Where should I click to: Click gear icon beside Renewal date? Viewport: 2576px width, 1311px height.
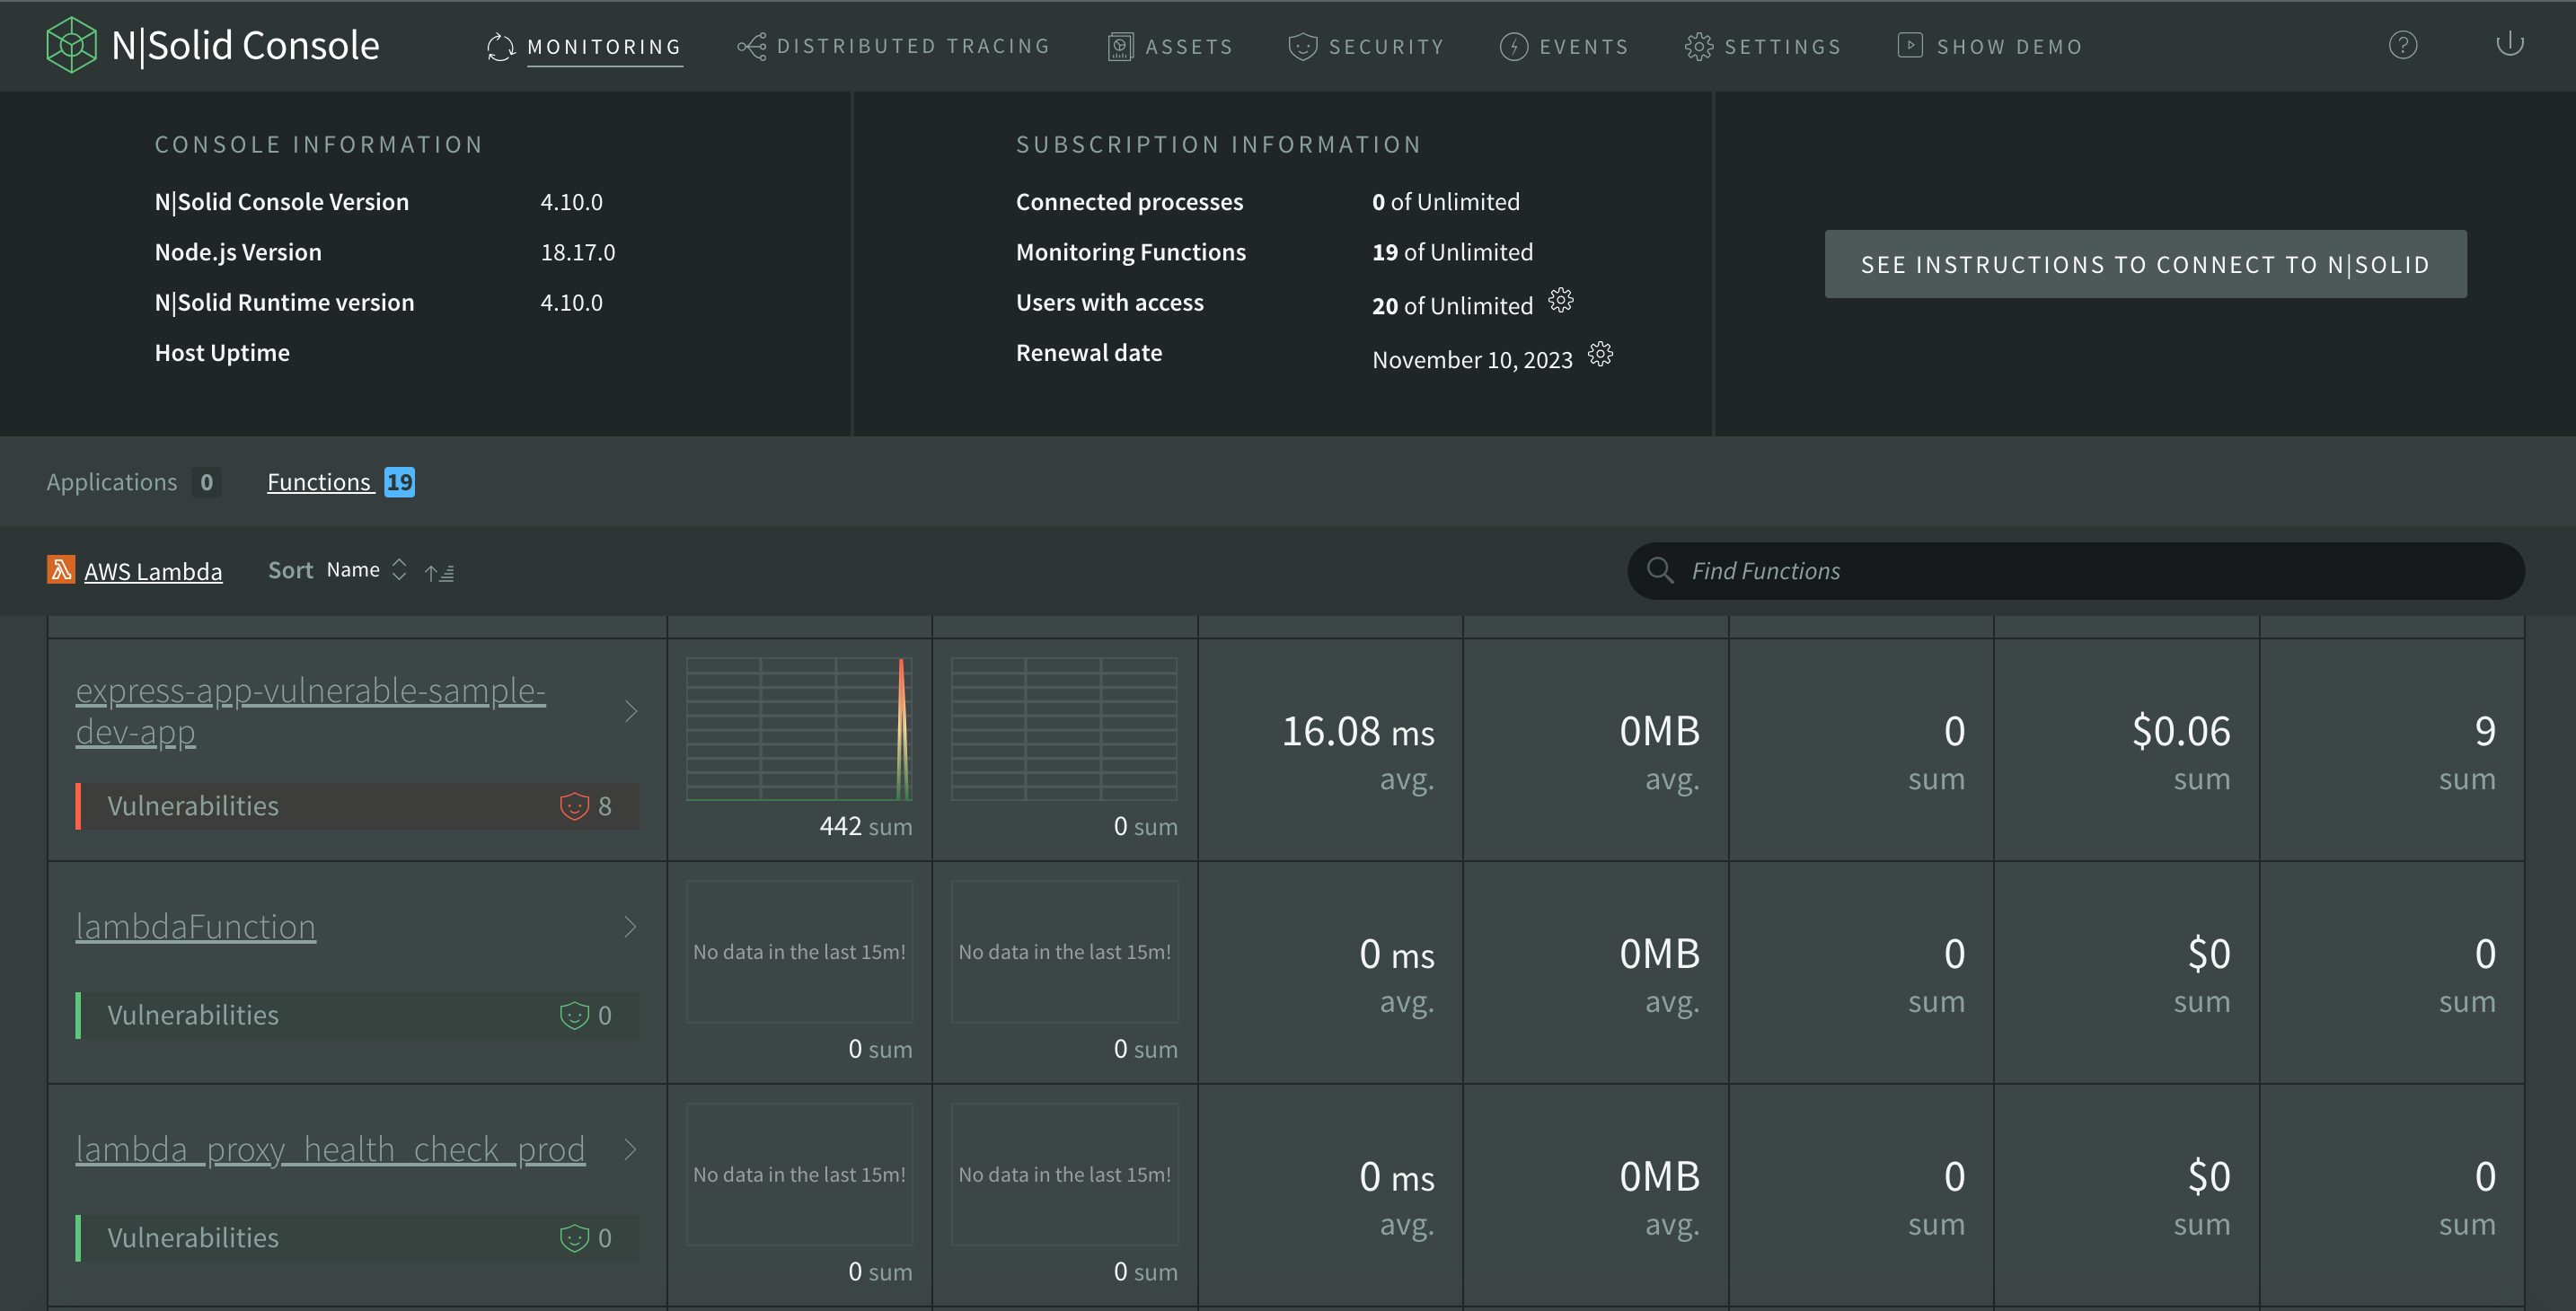1600,354
